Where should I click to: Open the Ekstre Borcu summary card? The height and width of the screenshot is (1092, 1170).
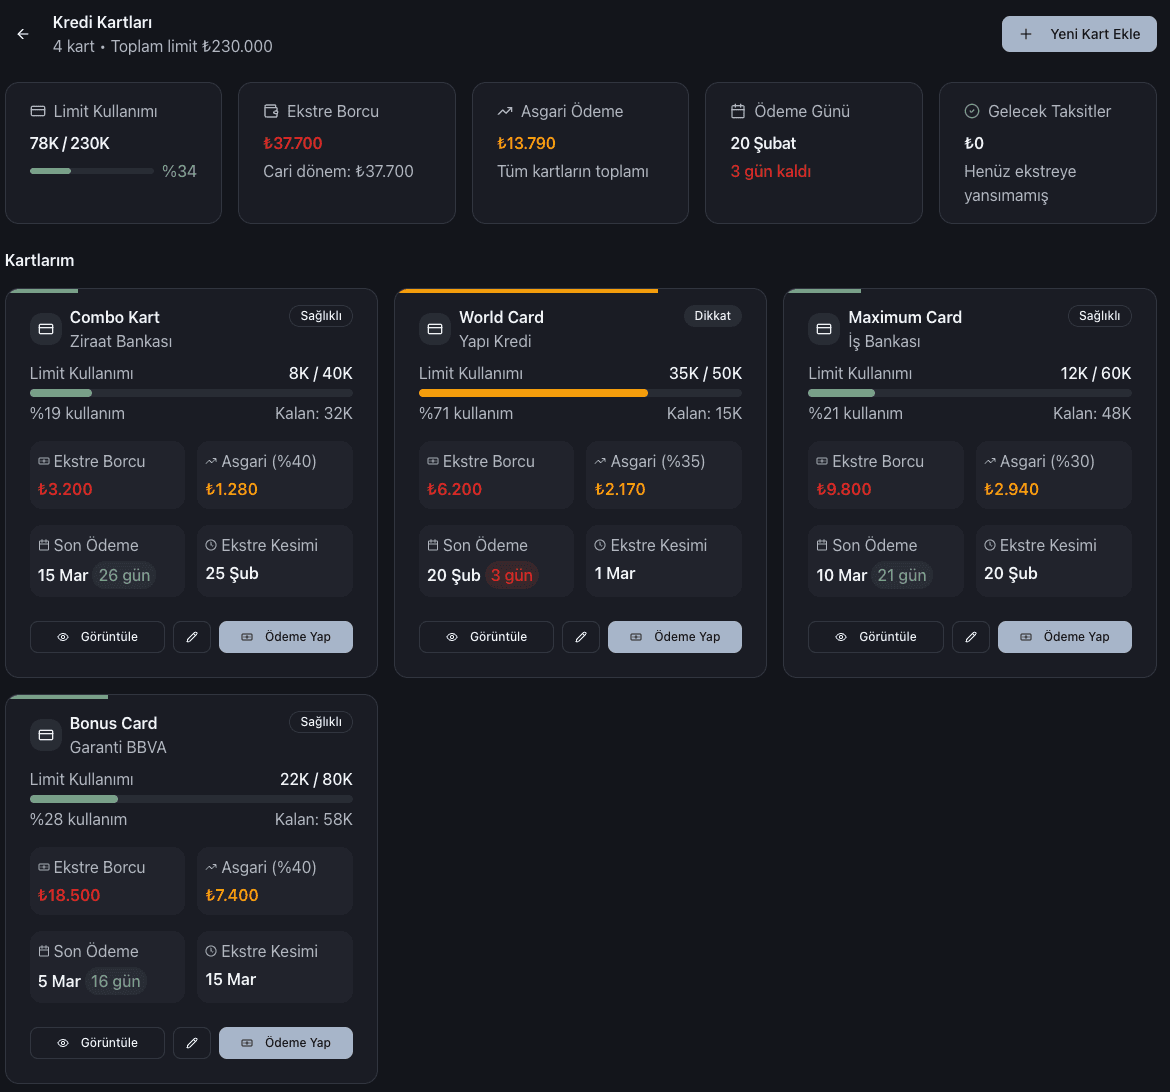[346, 152]
